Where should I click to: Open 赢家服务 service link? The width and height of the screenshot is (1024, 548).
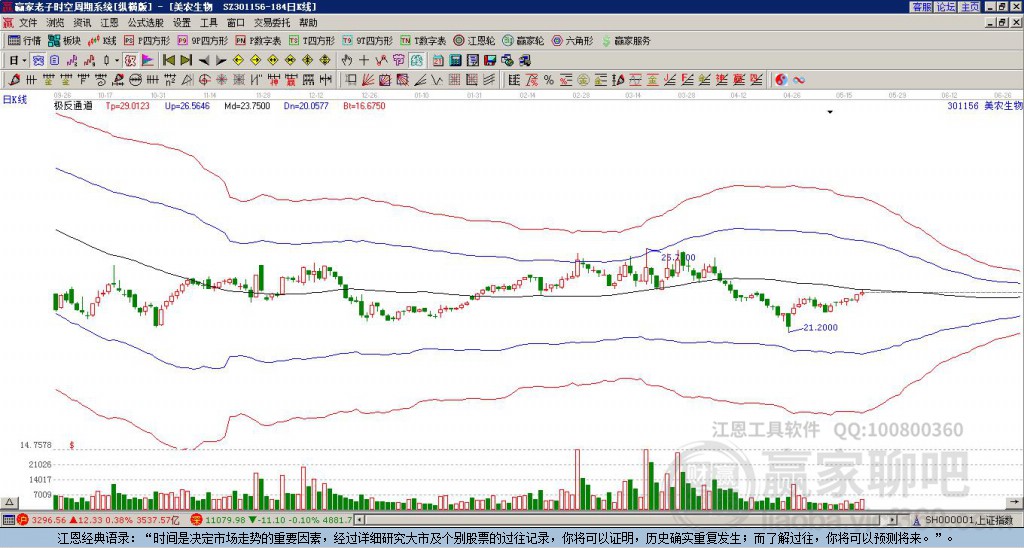click(x=626, y=40)
